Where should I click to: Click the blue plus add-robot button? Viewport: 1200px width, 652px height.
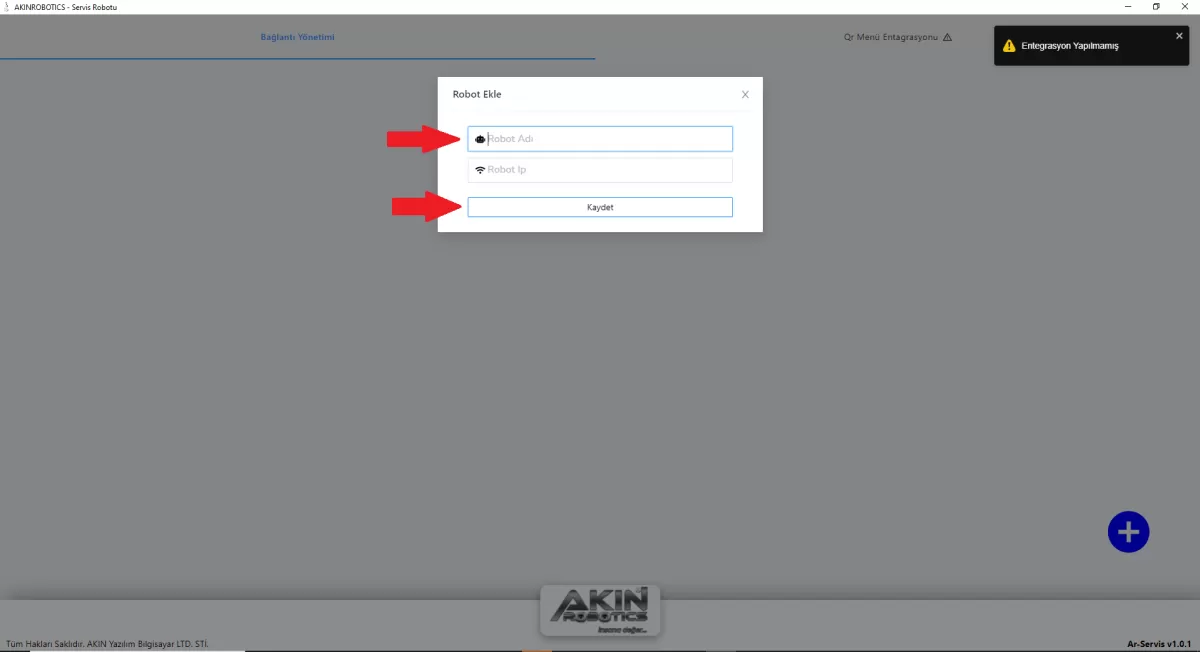pyautogui.click(x=1128, y=531)
